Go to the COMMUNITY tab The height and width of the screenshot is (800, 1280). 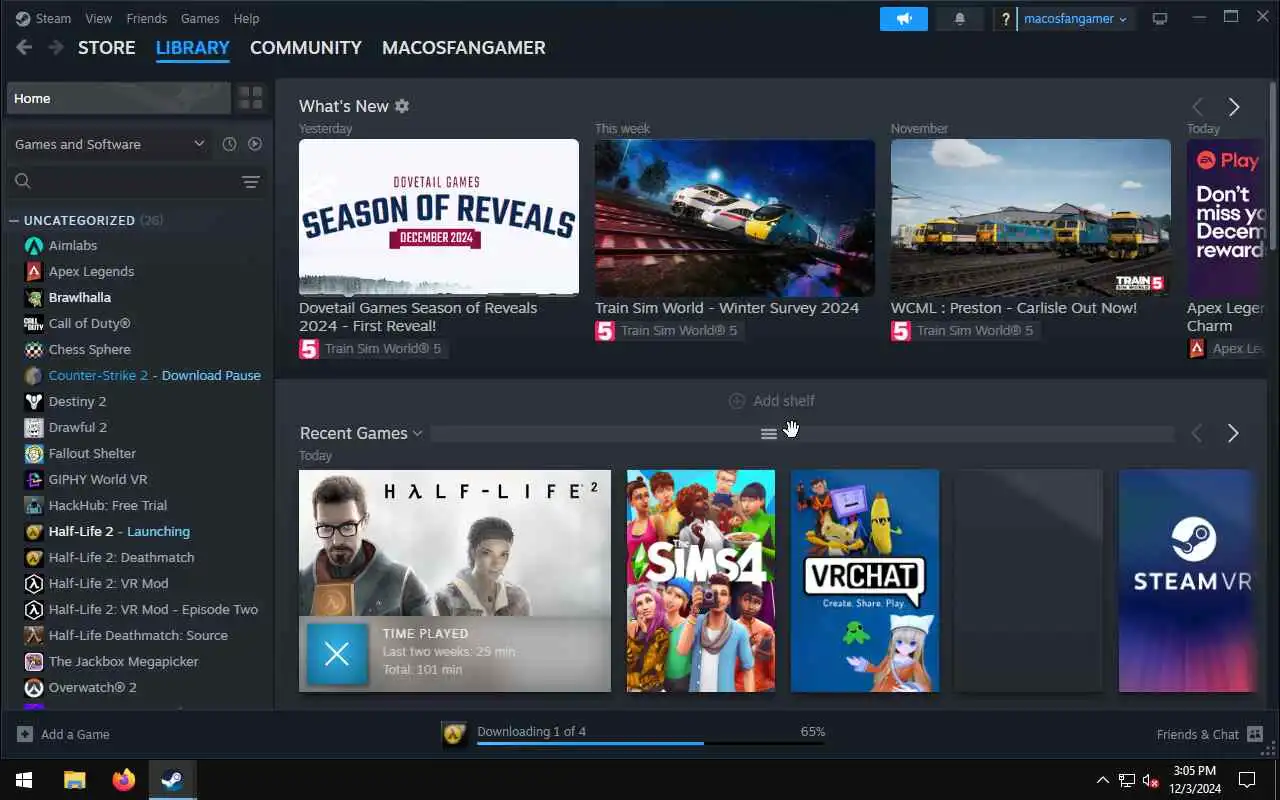(306, 47)
